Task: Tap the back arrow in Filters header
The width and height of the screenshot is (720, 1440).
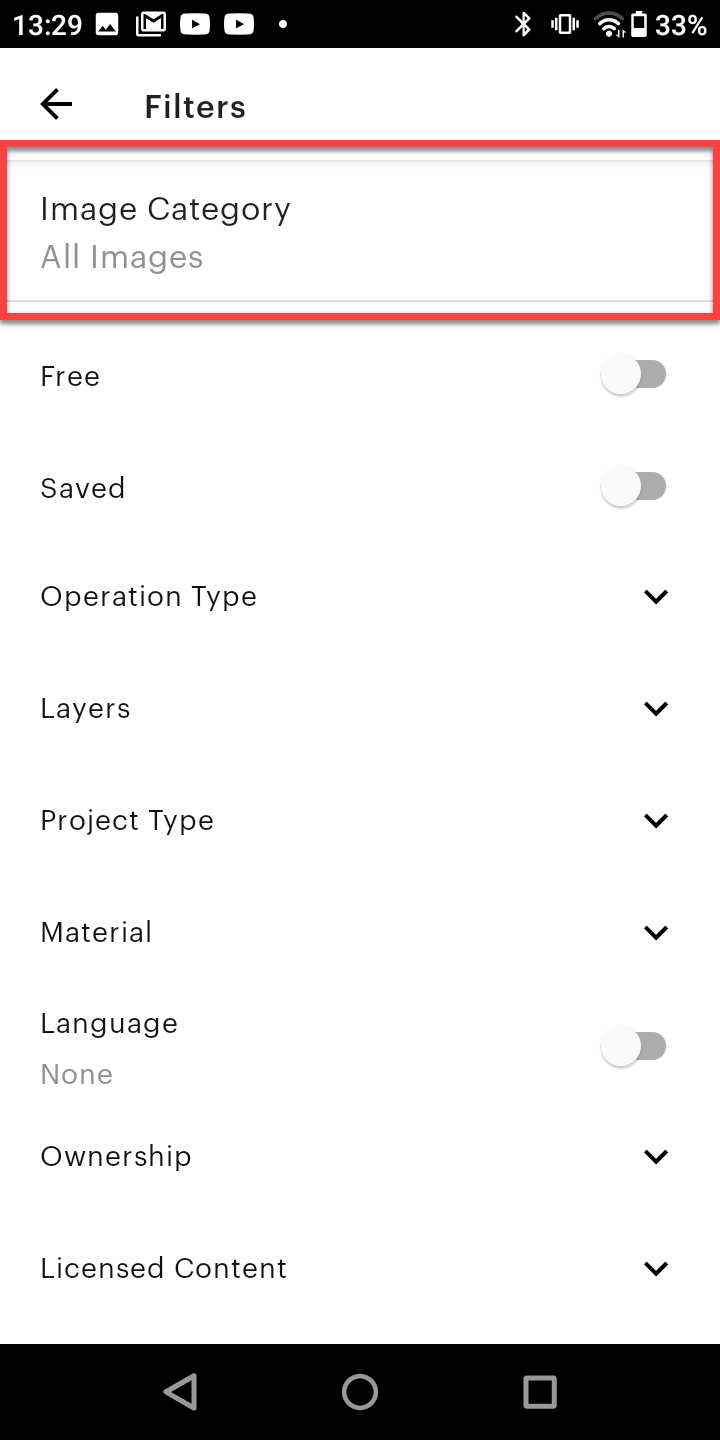Action: [x=56, y=105]
